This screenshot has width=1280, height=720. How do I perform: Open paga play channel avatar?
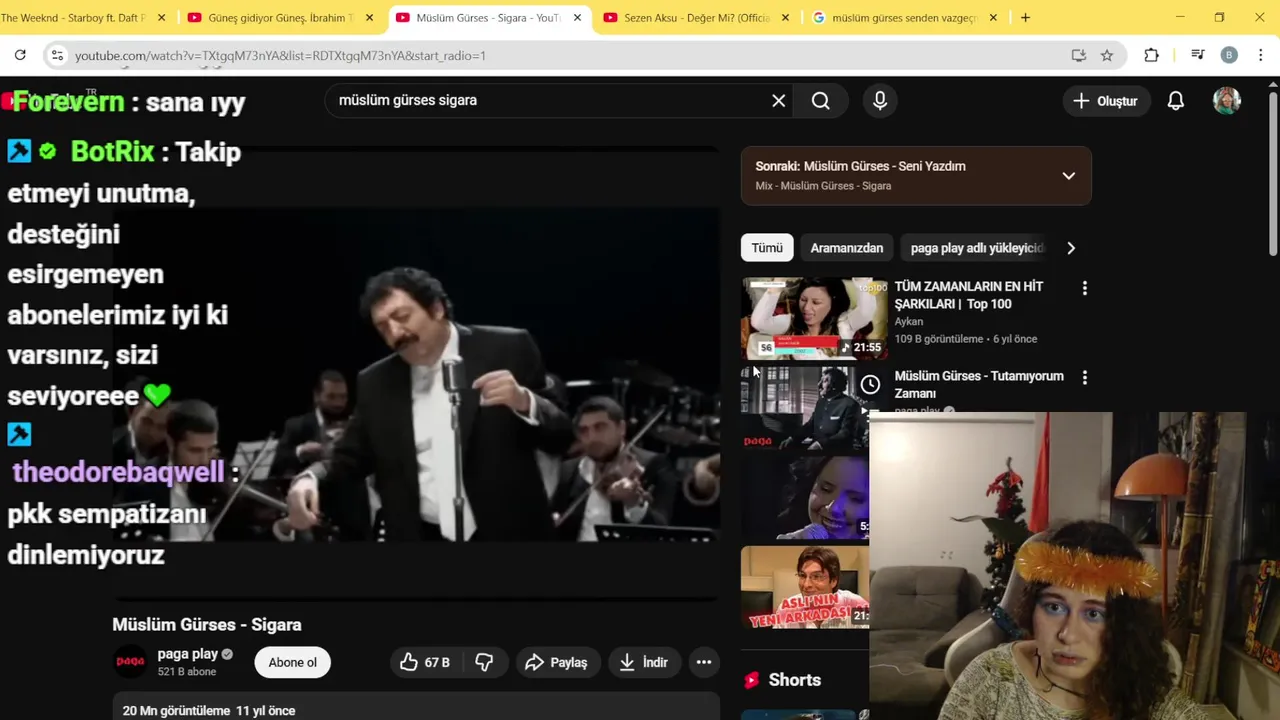[x=130, y=662]
